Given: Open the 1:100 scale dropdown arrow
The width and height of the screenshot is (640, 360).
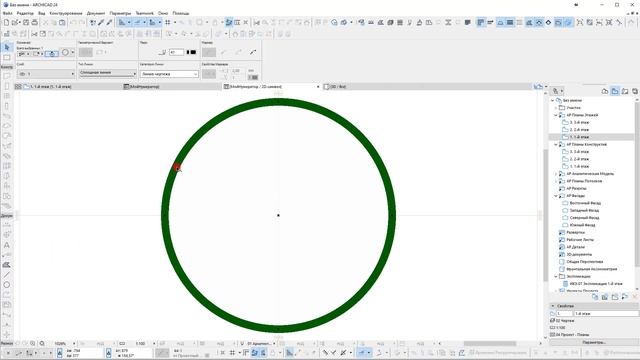Looking at the screenshot, I should pos(154,344).
